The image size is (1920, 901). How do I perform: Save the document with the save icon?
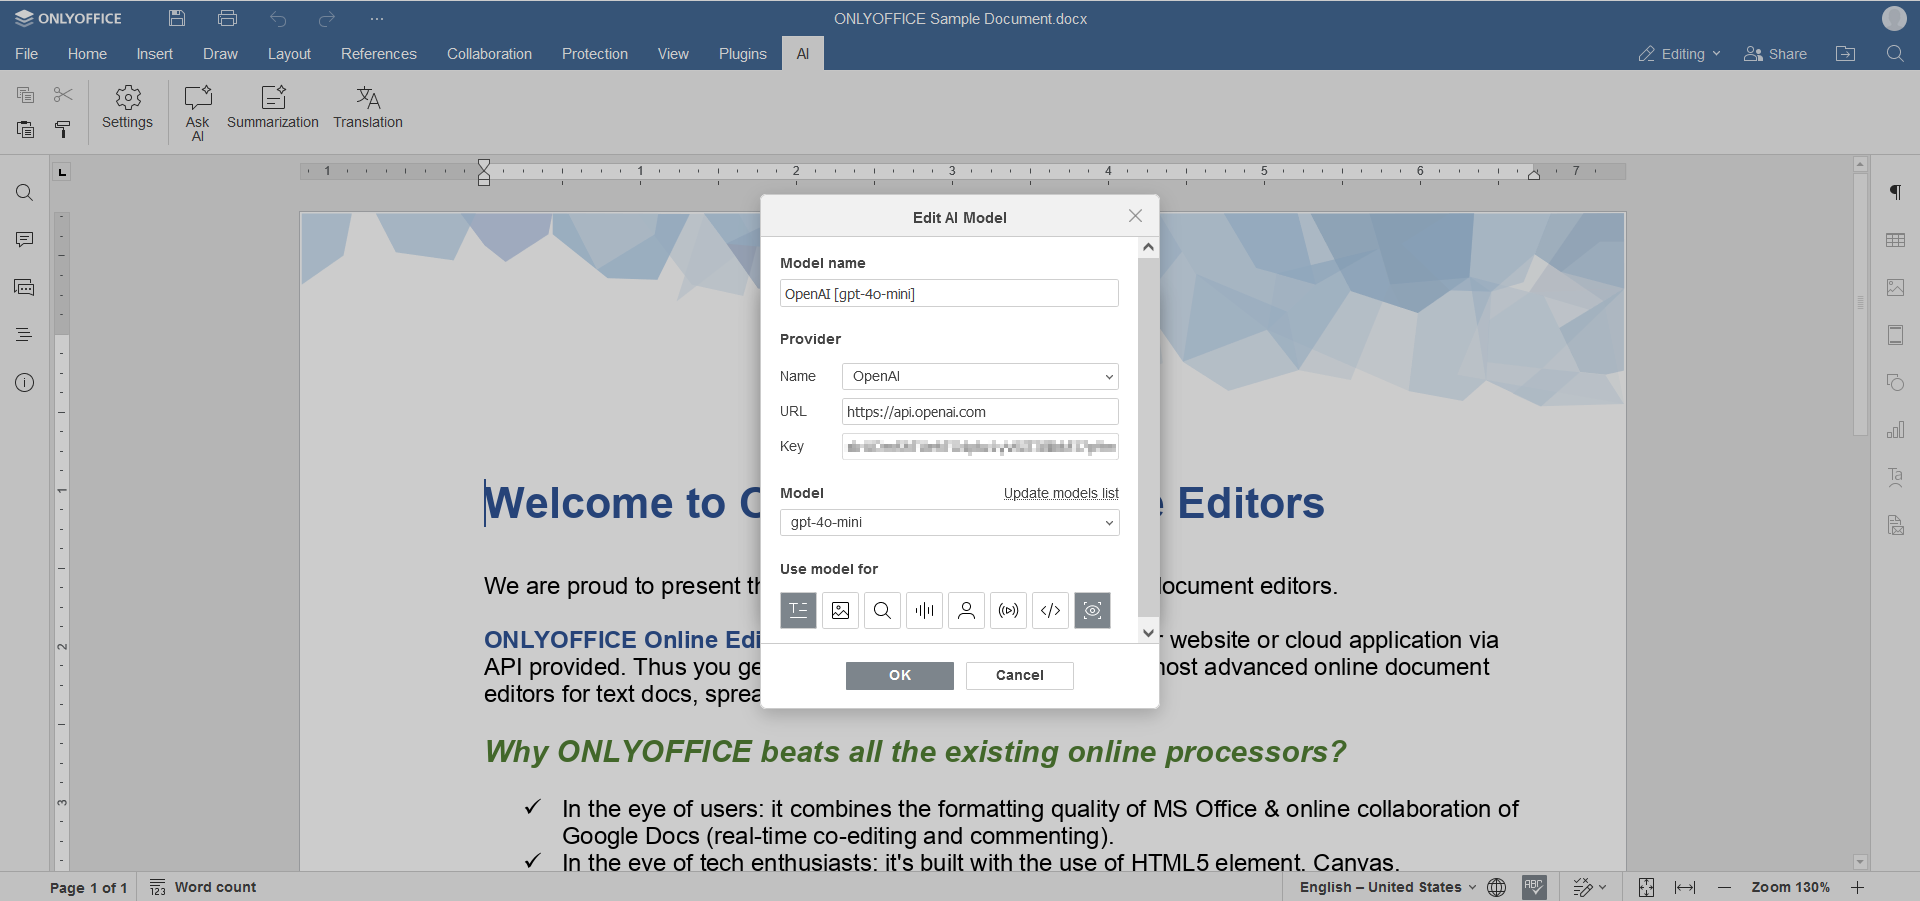[x=177, y=18]
